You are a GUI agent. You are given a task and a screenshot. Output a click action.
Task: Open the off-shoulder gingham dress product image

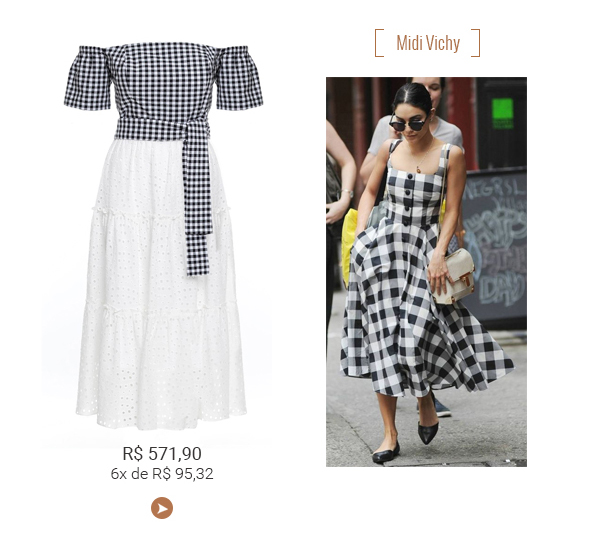coord(162,236)
